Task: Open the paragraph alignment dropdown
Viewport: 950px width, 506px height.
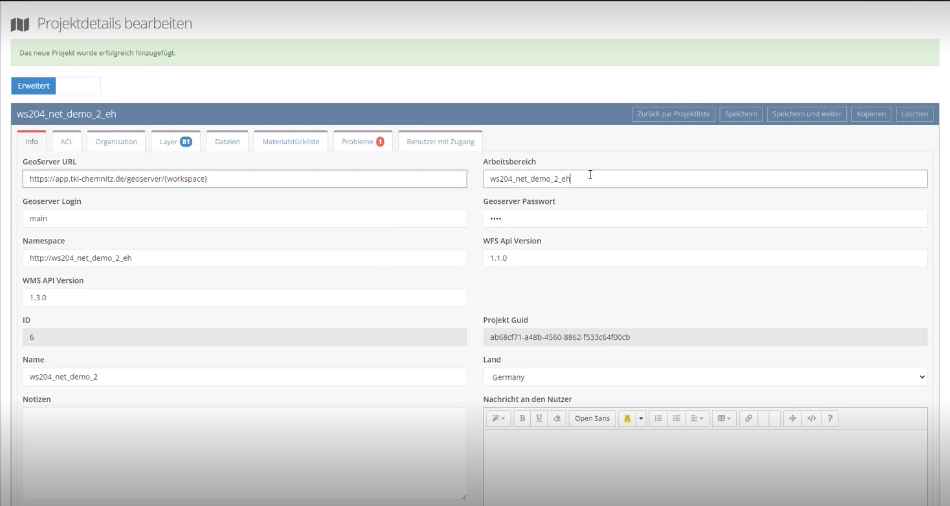Action: tap(698, 418)
